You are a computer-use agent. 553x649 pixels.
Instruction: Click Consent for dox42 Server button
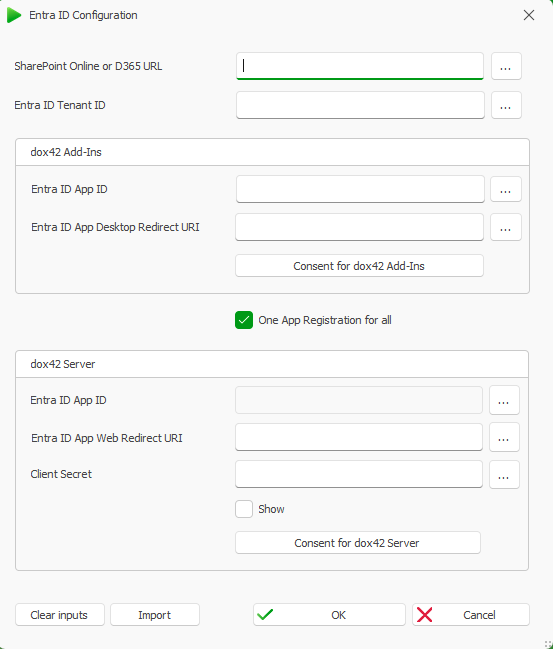358,543
